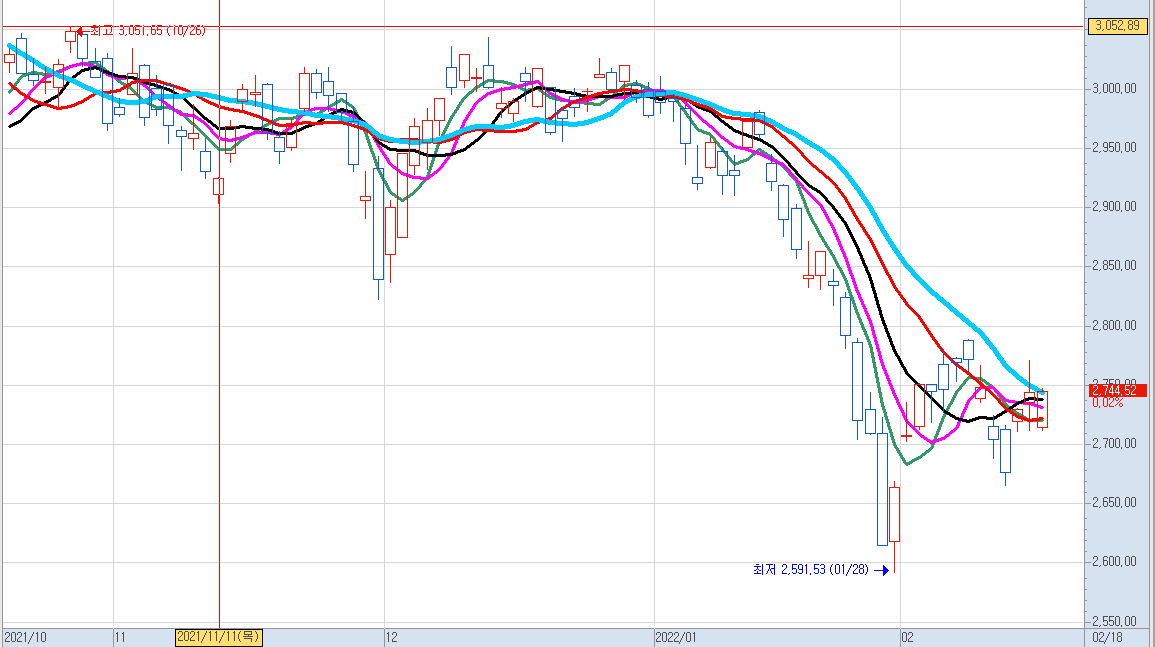Click the 2021/10 date axis label
The width and height of the screenshot is (1155, 647).
(25, 637)
